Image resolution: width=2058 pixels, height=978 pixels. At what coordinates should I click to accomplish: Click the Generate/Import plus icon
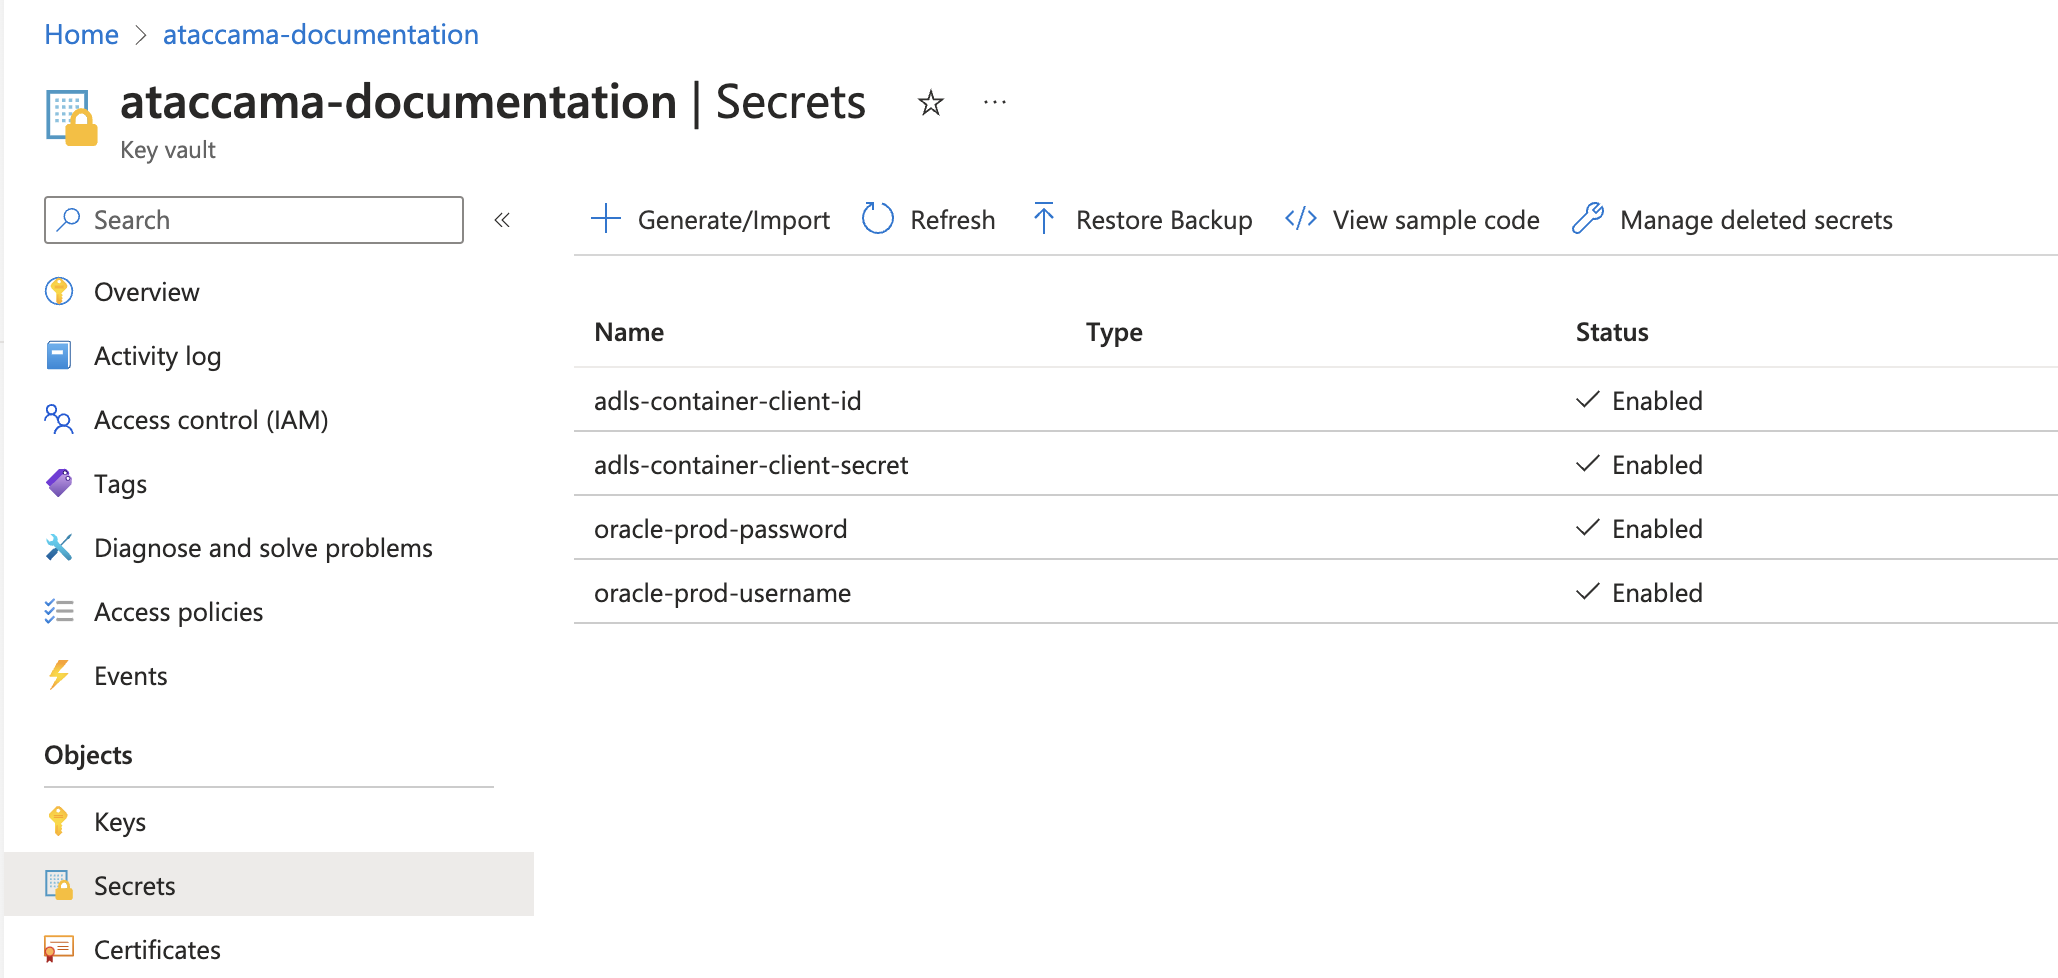coord(606,219)
